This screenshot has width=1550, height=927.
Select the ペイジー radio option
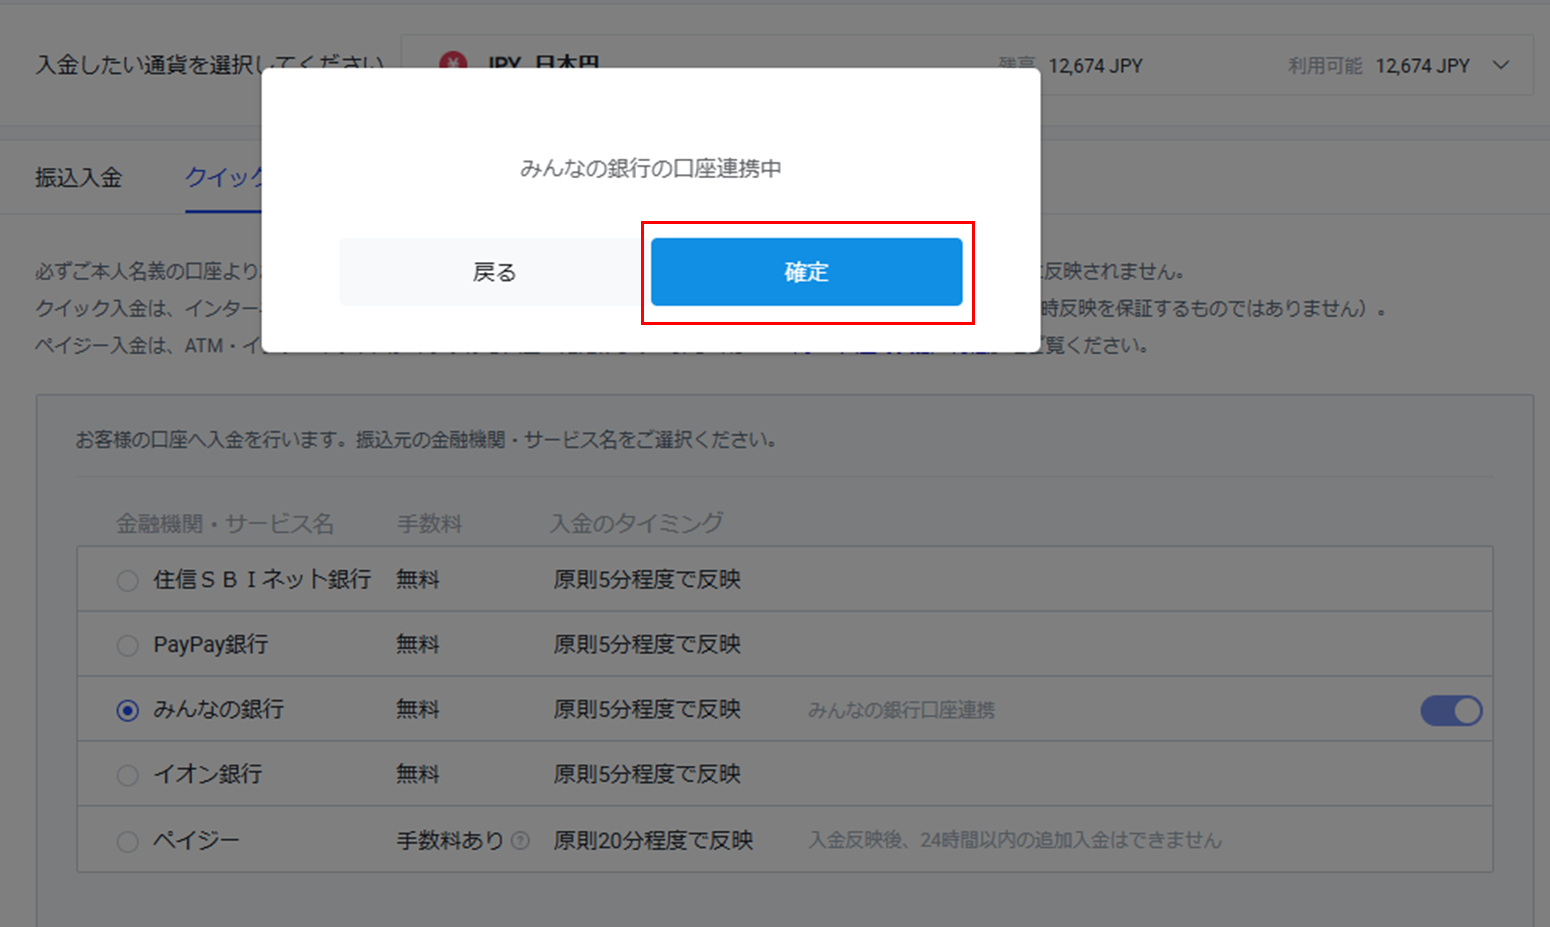coord(127,842)
